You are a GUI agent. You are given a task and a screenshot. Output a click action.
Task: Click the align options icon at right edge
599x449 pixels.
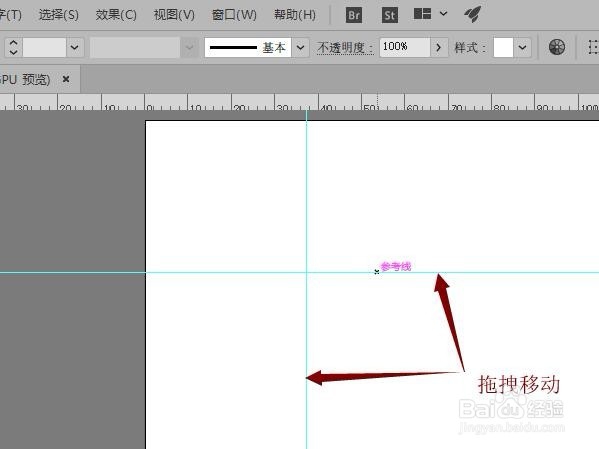point(593,47)
